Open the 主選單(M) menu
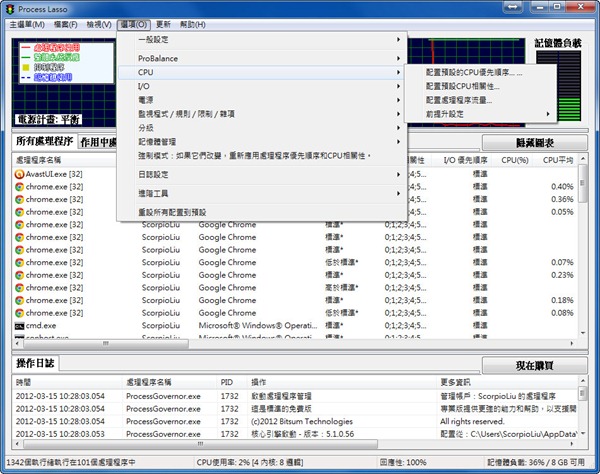 pos(27,24)
